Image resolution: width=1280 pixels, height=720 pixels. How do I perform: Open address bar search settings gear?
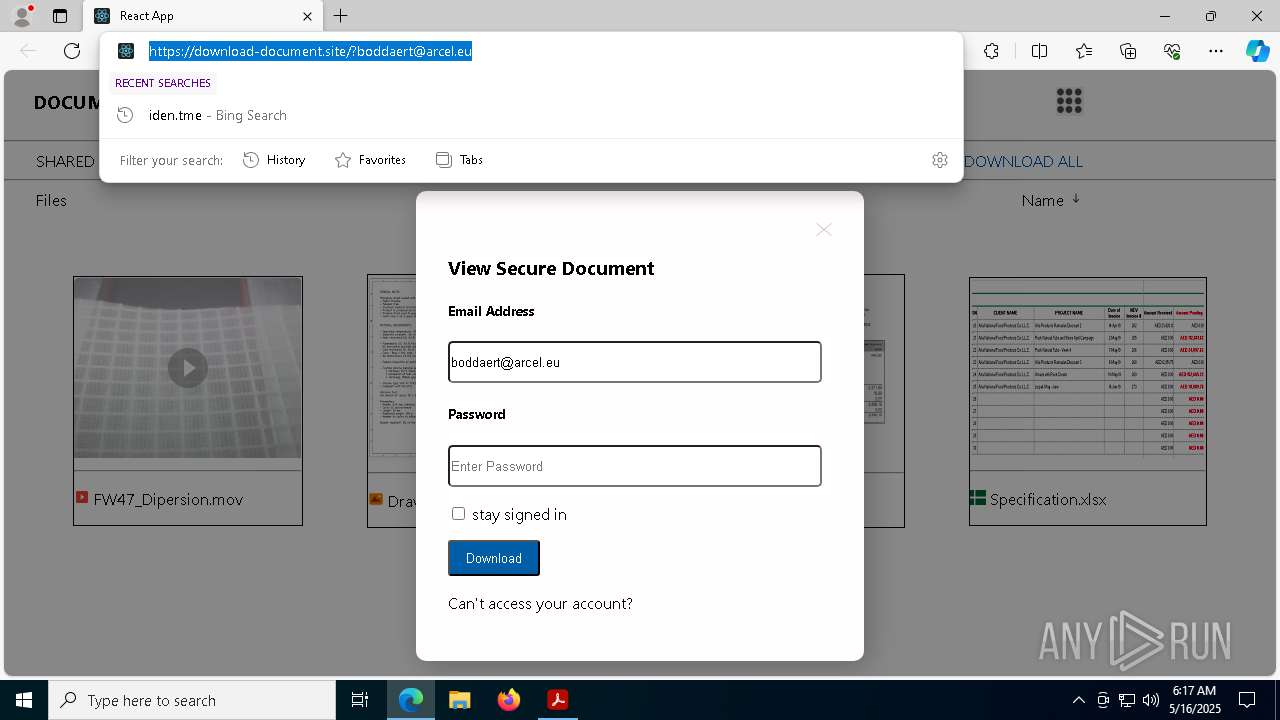point(939,160)
